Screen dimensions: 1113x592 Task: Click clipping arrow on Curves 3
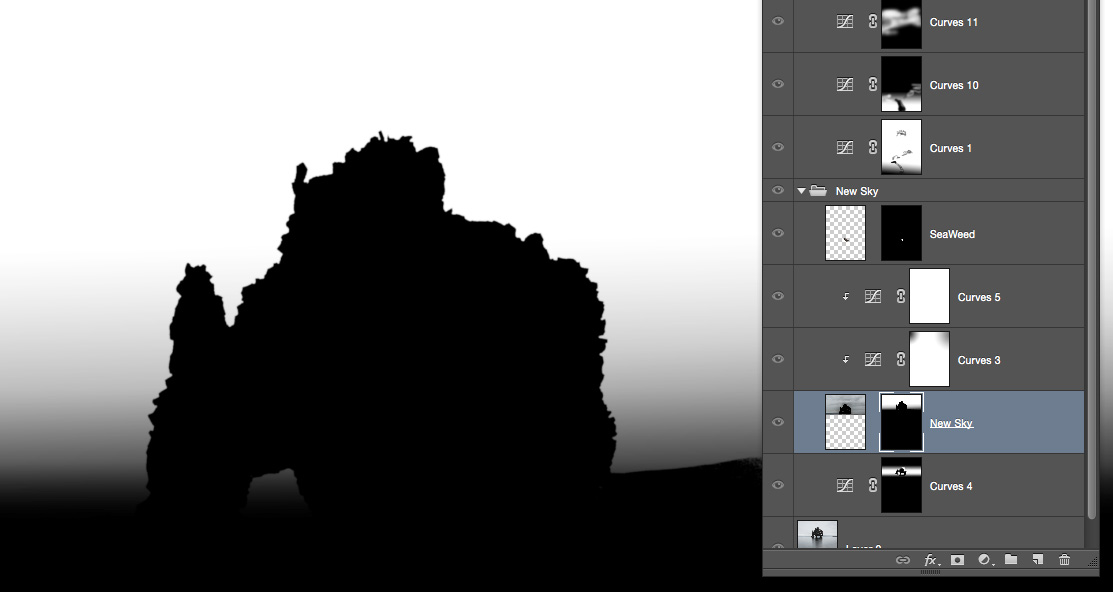846,360
